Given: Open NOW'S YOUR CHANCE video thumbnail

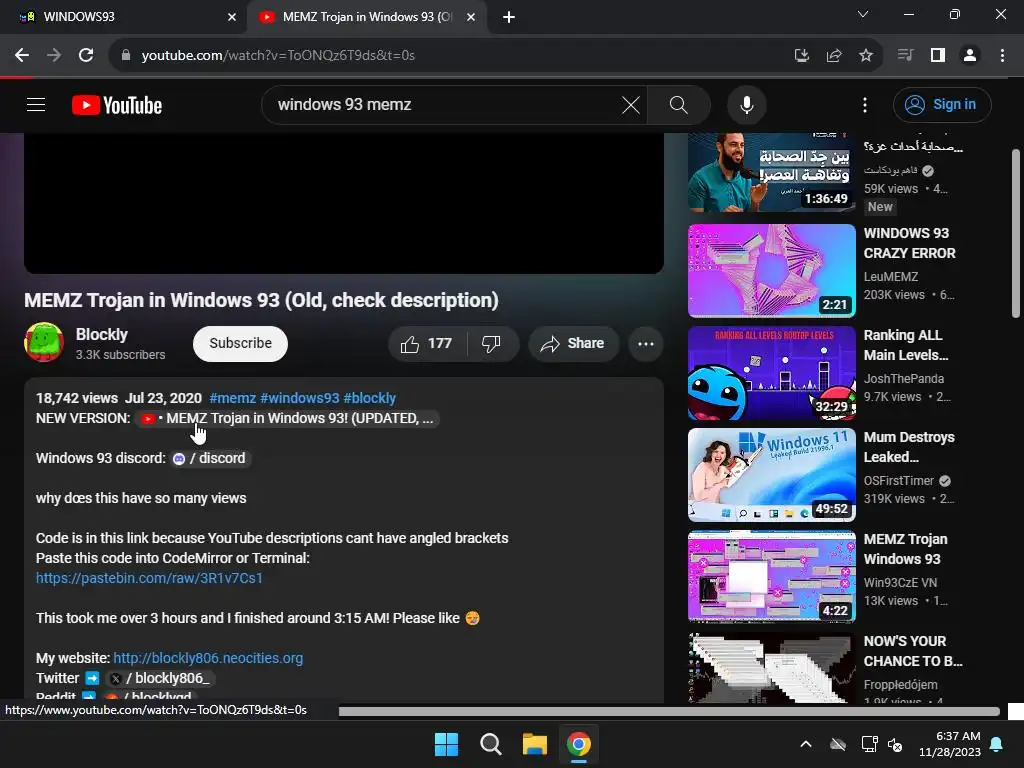Looking at the screenshot, I should click(x=772, y=667).
